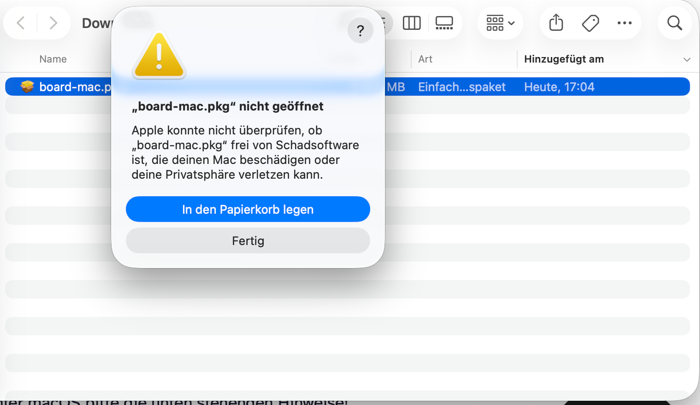Go back with the left chevron
The image size is (700, 405).
click(21, 23)
